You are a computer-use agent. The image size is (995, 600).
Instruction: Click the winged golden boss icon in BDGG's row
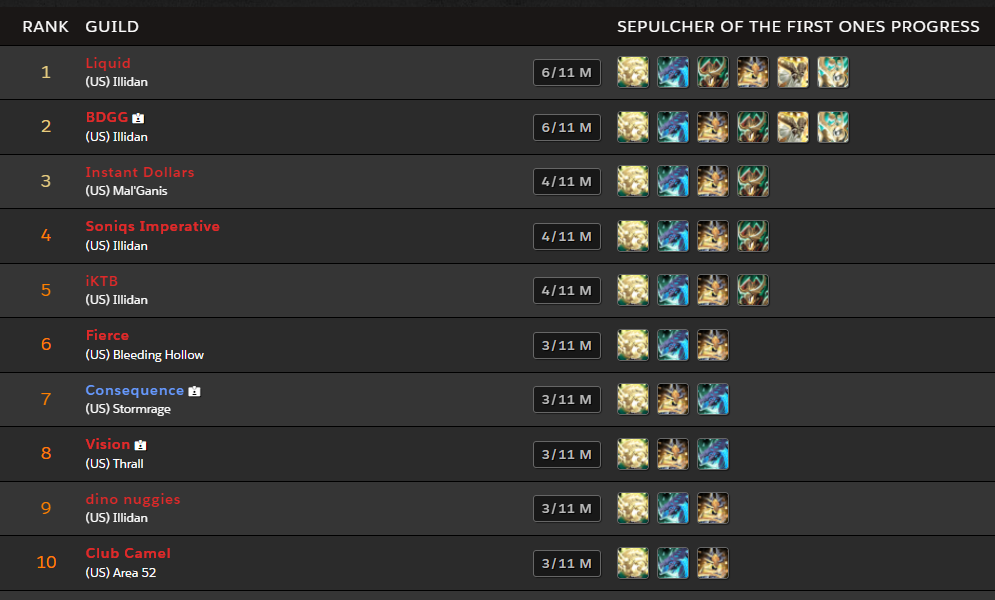(x=793, y=127)
